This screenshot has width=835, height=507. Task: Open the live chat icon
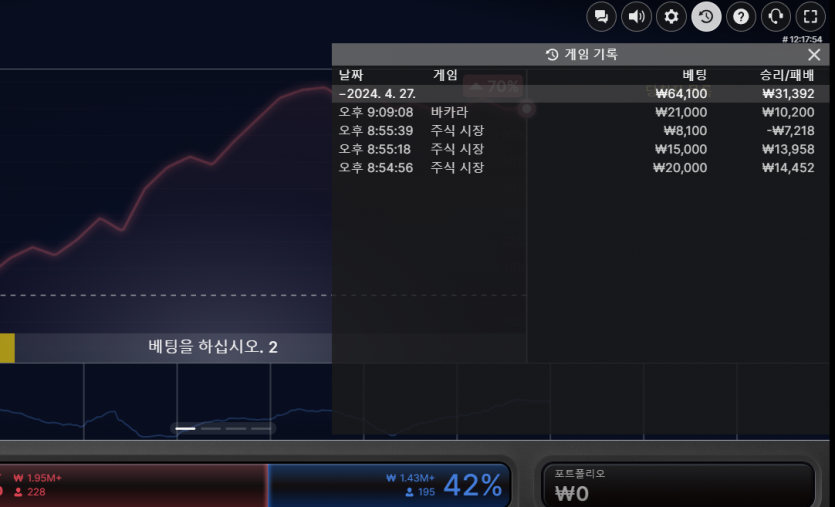pos(601,16)
